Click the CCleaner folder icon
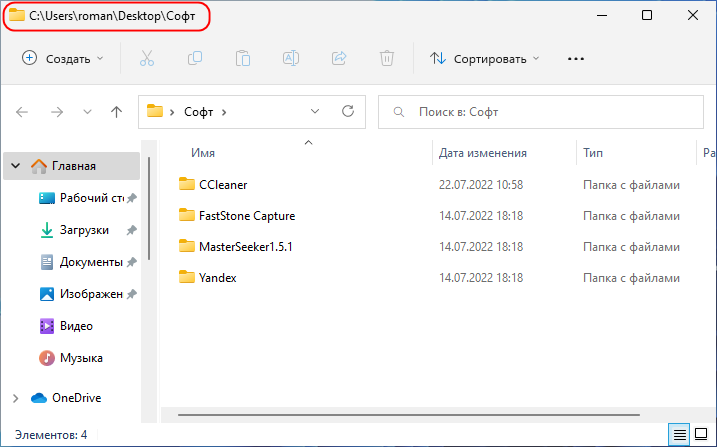The height and width of the screenshot is (447, 717). (x=187, y=184)
